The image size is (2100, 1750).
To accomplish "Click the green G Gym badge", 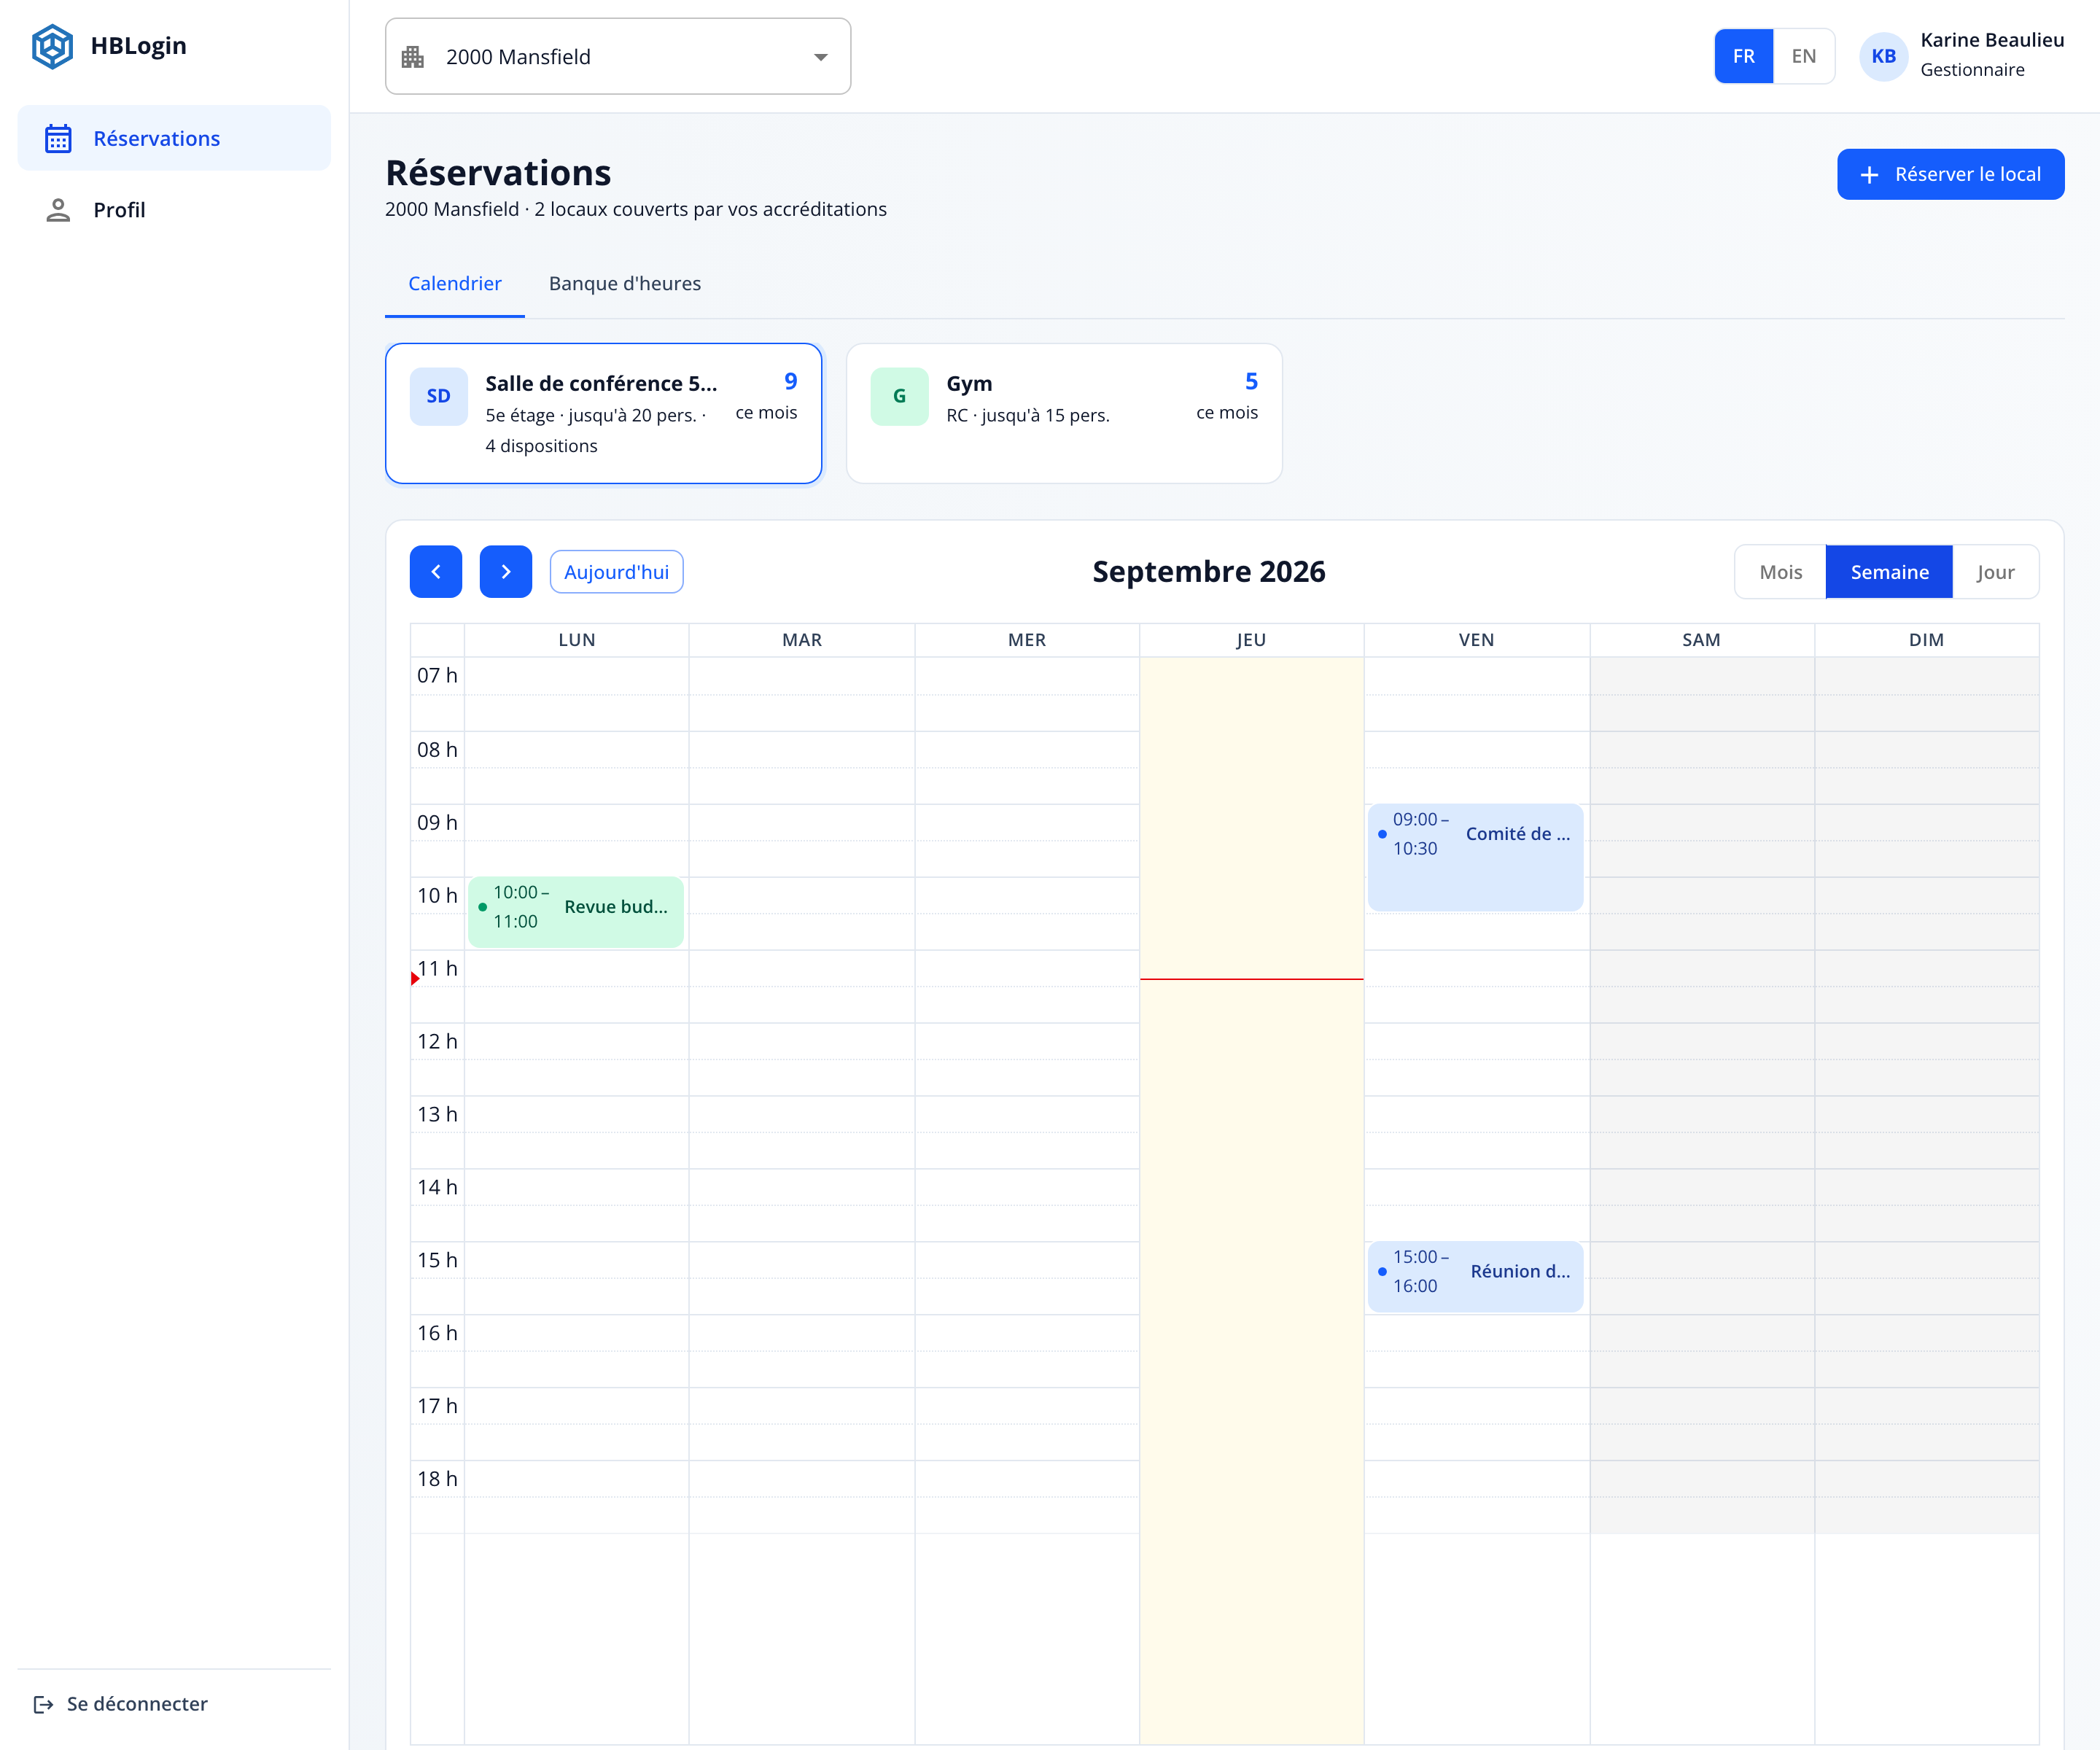I will [899, 396].
